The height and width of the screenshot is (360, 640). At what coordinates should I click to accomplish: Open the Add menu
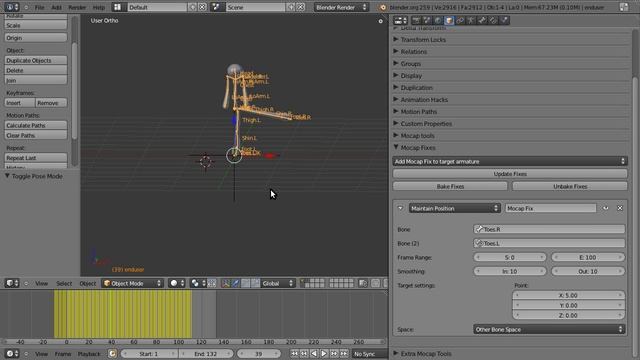point(56,7)
